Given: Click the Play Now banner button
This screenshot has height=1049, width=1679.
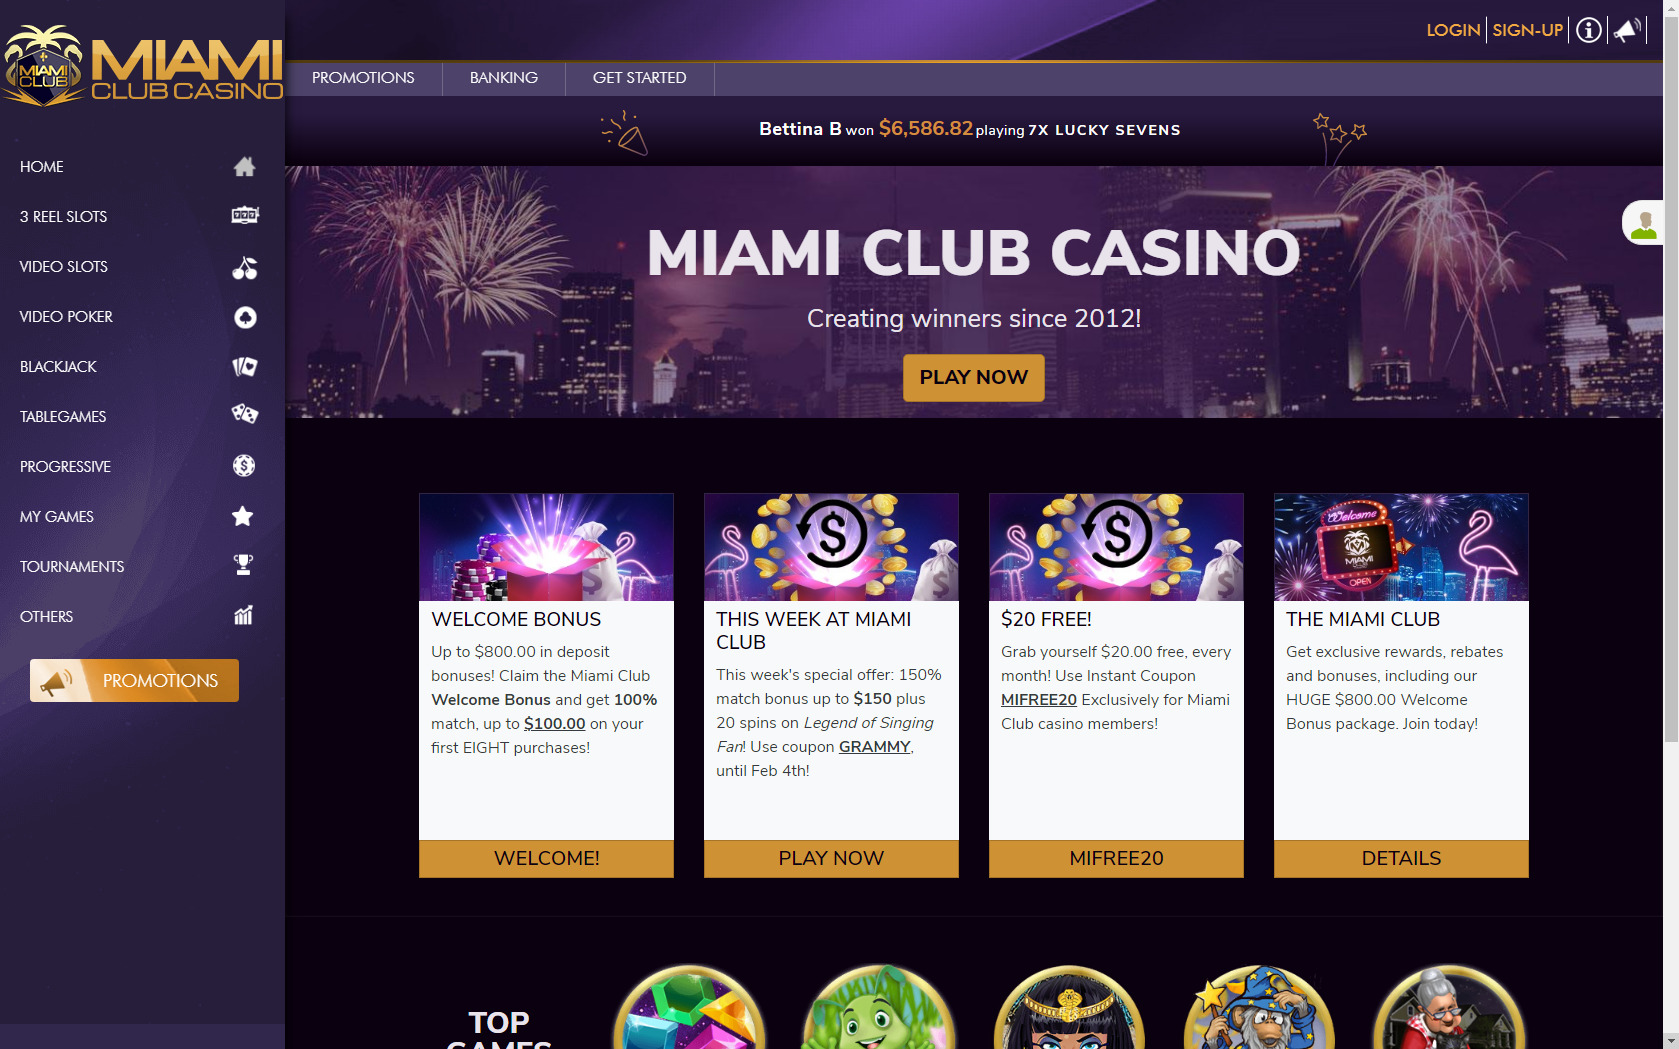Looking at the screenshot, I should 974,377.
